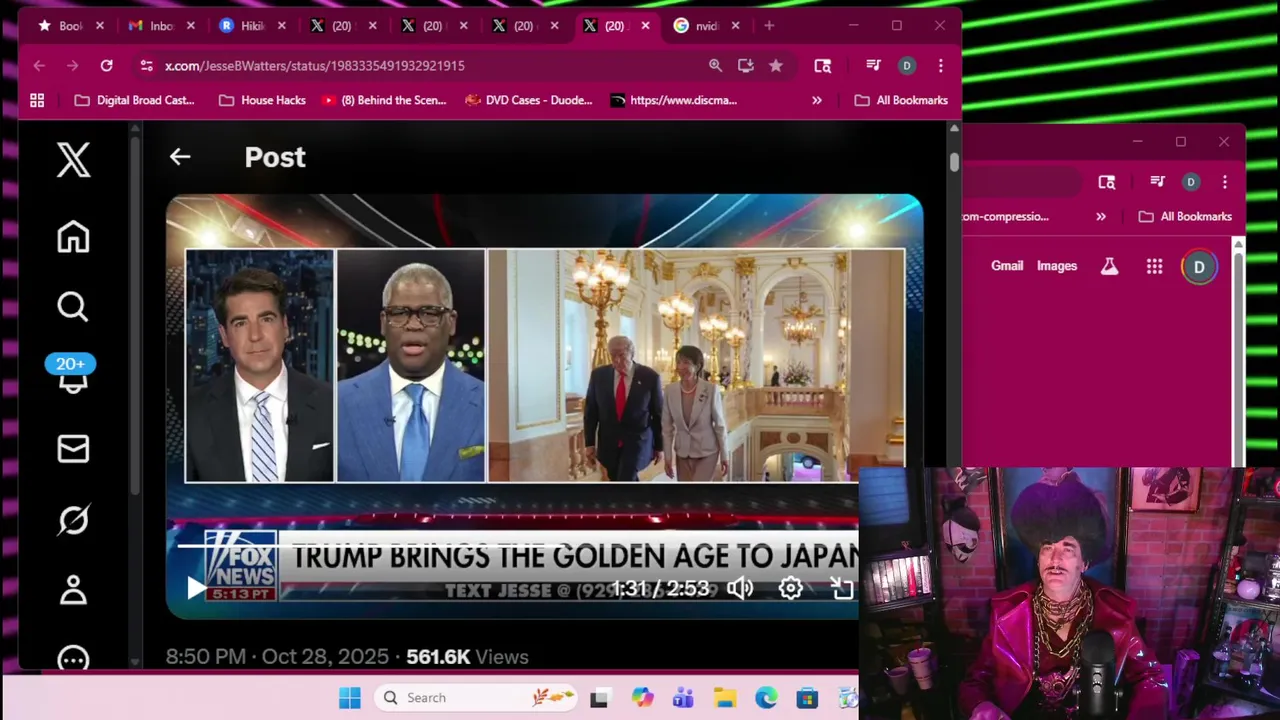Screen dimensions: 1280x720
Task: Expand bookmarks overflow chevron in front window
Action: click(x=817, y=100)
